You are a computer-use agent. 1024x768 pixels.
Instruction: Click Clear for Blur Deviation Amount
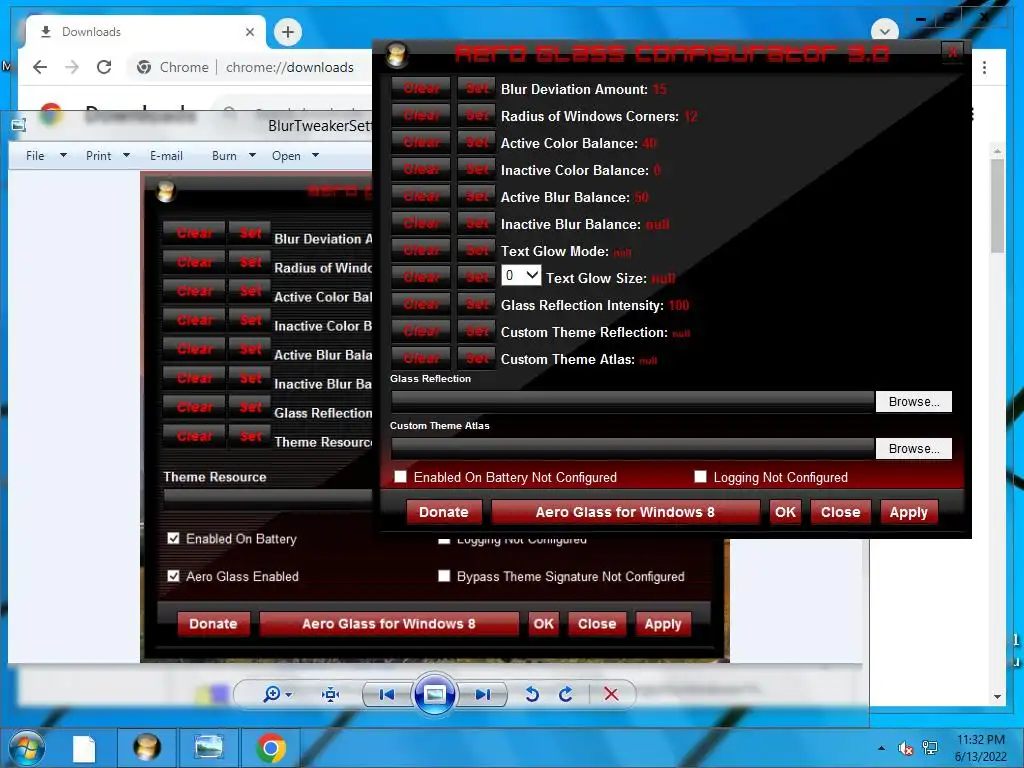(x=421, y=89)
